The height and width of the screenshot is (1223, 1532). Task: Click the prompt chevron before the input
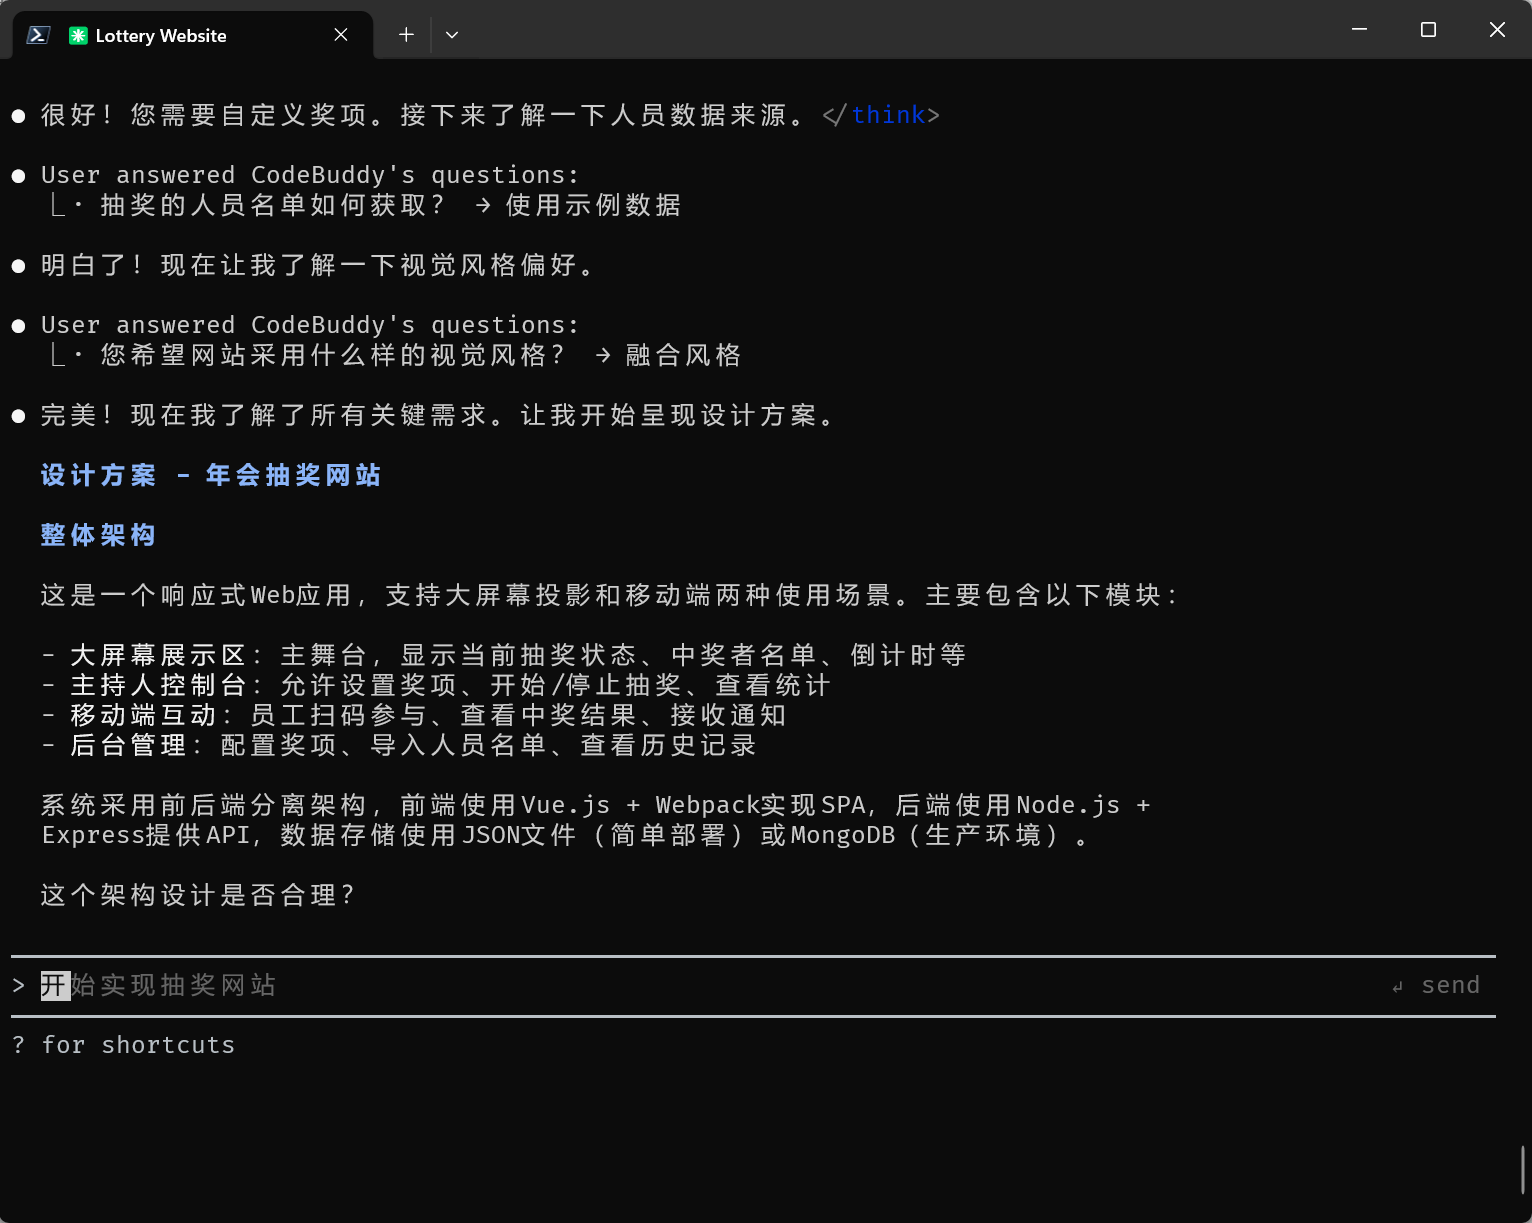pyautogui.click(x=19, y=986)
